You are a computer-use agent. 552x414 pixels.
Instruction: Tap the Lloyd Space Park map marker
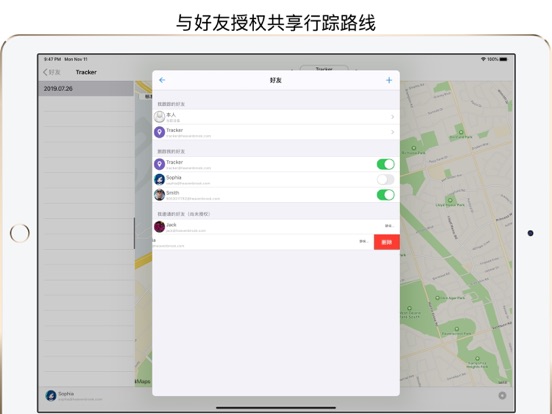450,200
